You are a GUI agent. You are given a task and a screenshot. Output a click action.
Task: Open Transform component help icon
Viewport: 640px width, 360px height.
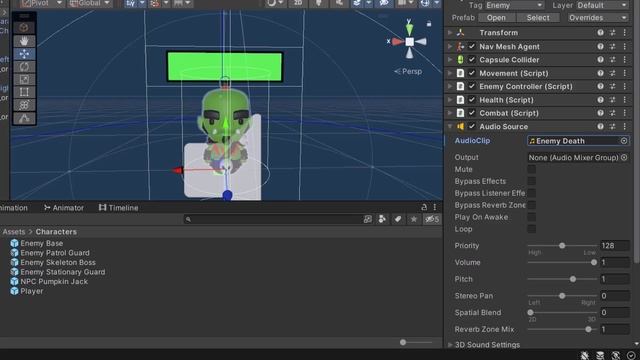600,33
